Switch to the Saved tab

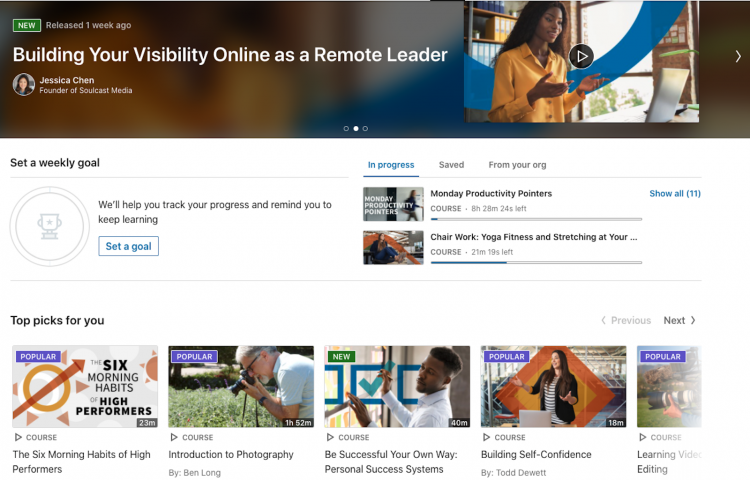[x=452, y=165]
